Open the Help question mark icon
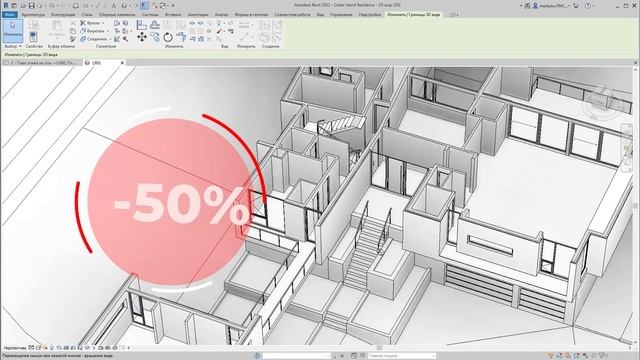The height and width of the screenshot is (360, 640). tap(588, 6)
